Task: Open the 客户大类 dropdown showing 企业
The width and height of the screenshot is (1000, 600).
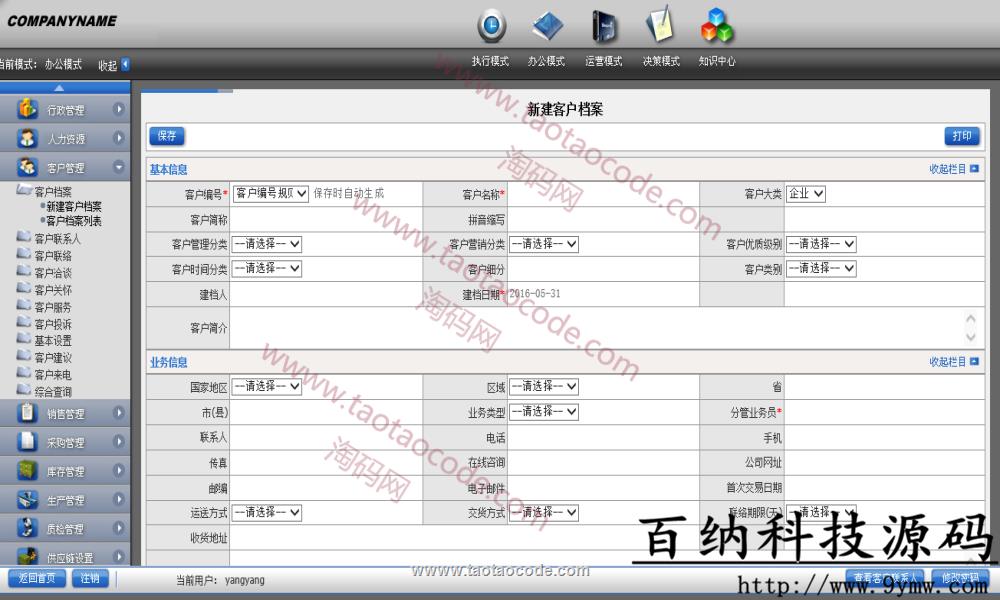Action: coord(806,194)
